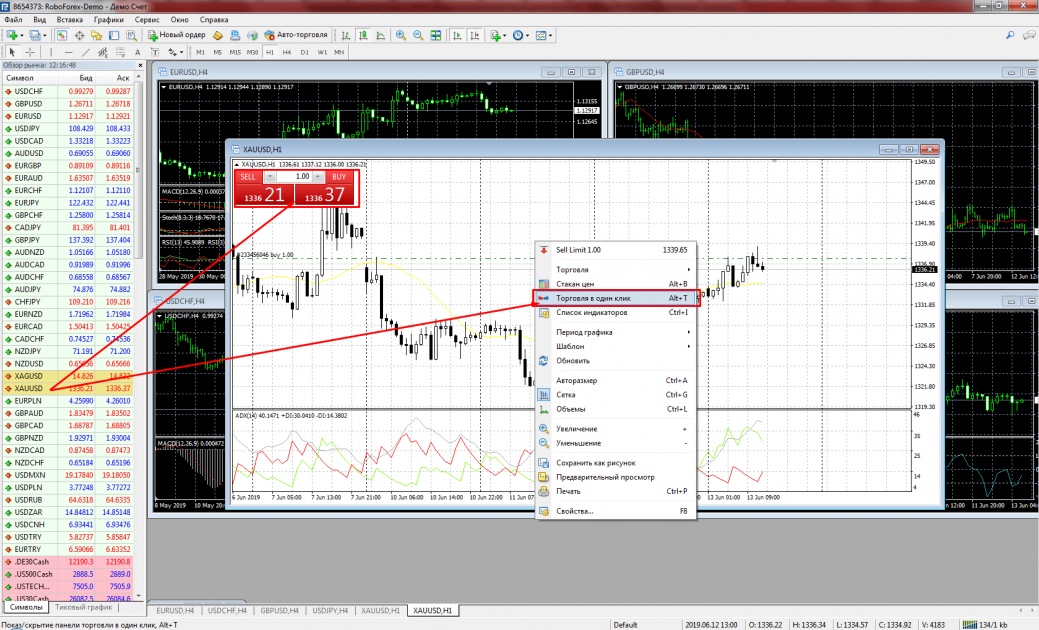Click the red BUY one-click button

pyautogui.click(x=338, y=176)
